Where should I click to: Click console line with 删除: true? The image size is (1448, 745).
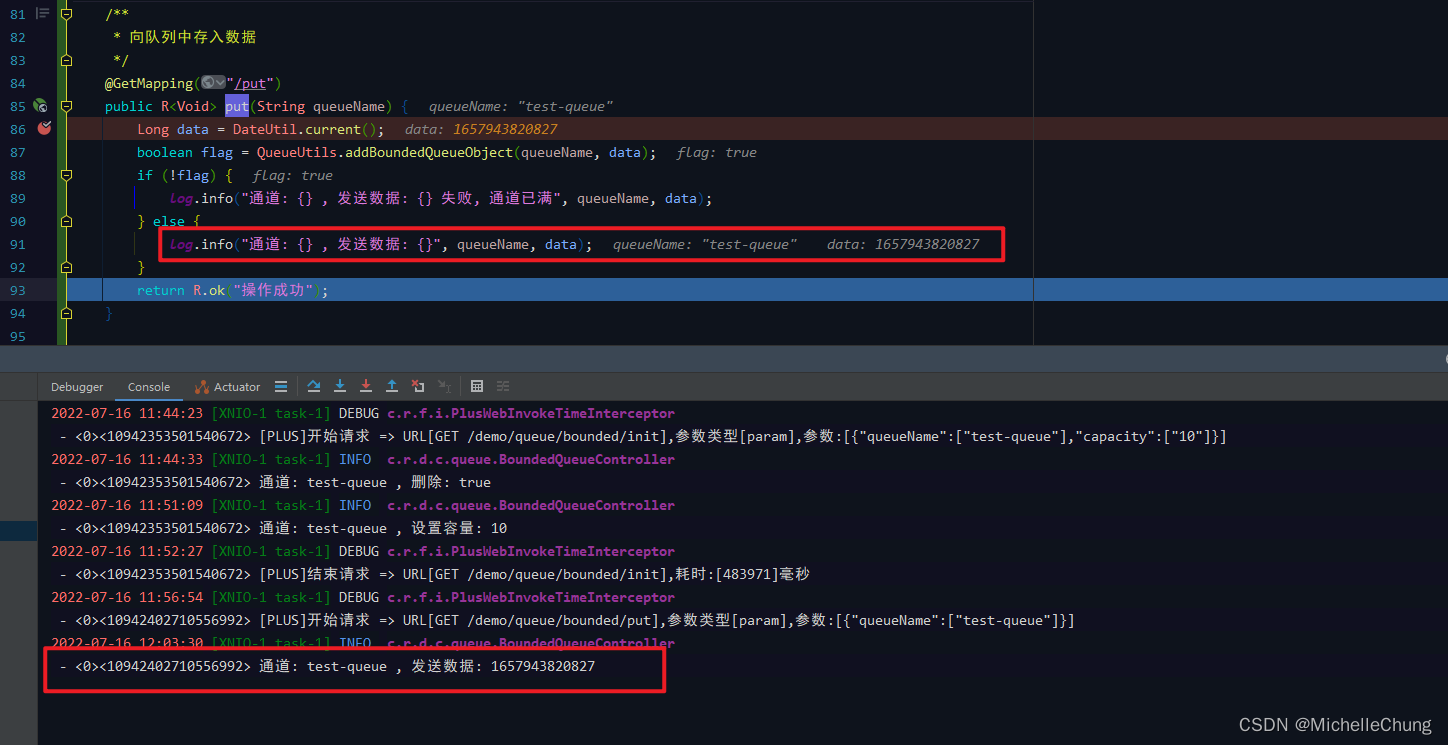[x=275, y=482]
